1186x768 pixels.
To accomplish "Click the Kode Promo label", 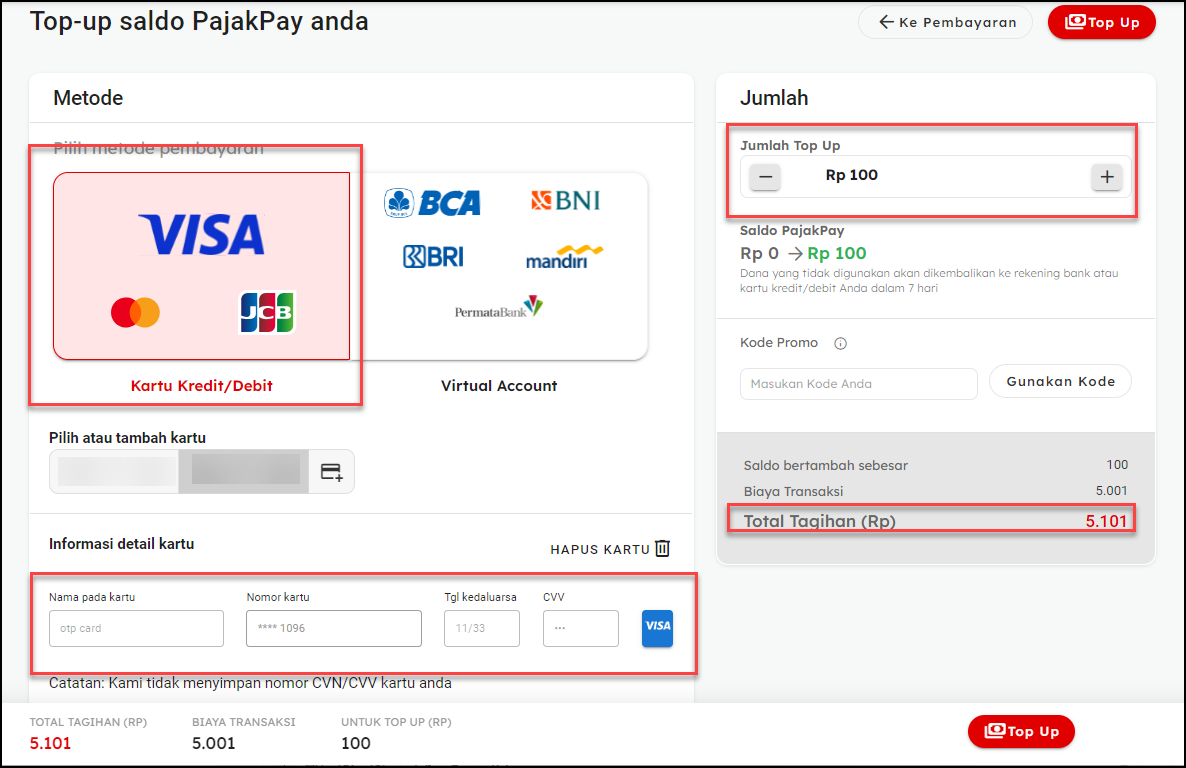I will click(x=779, y=343).
